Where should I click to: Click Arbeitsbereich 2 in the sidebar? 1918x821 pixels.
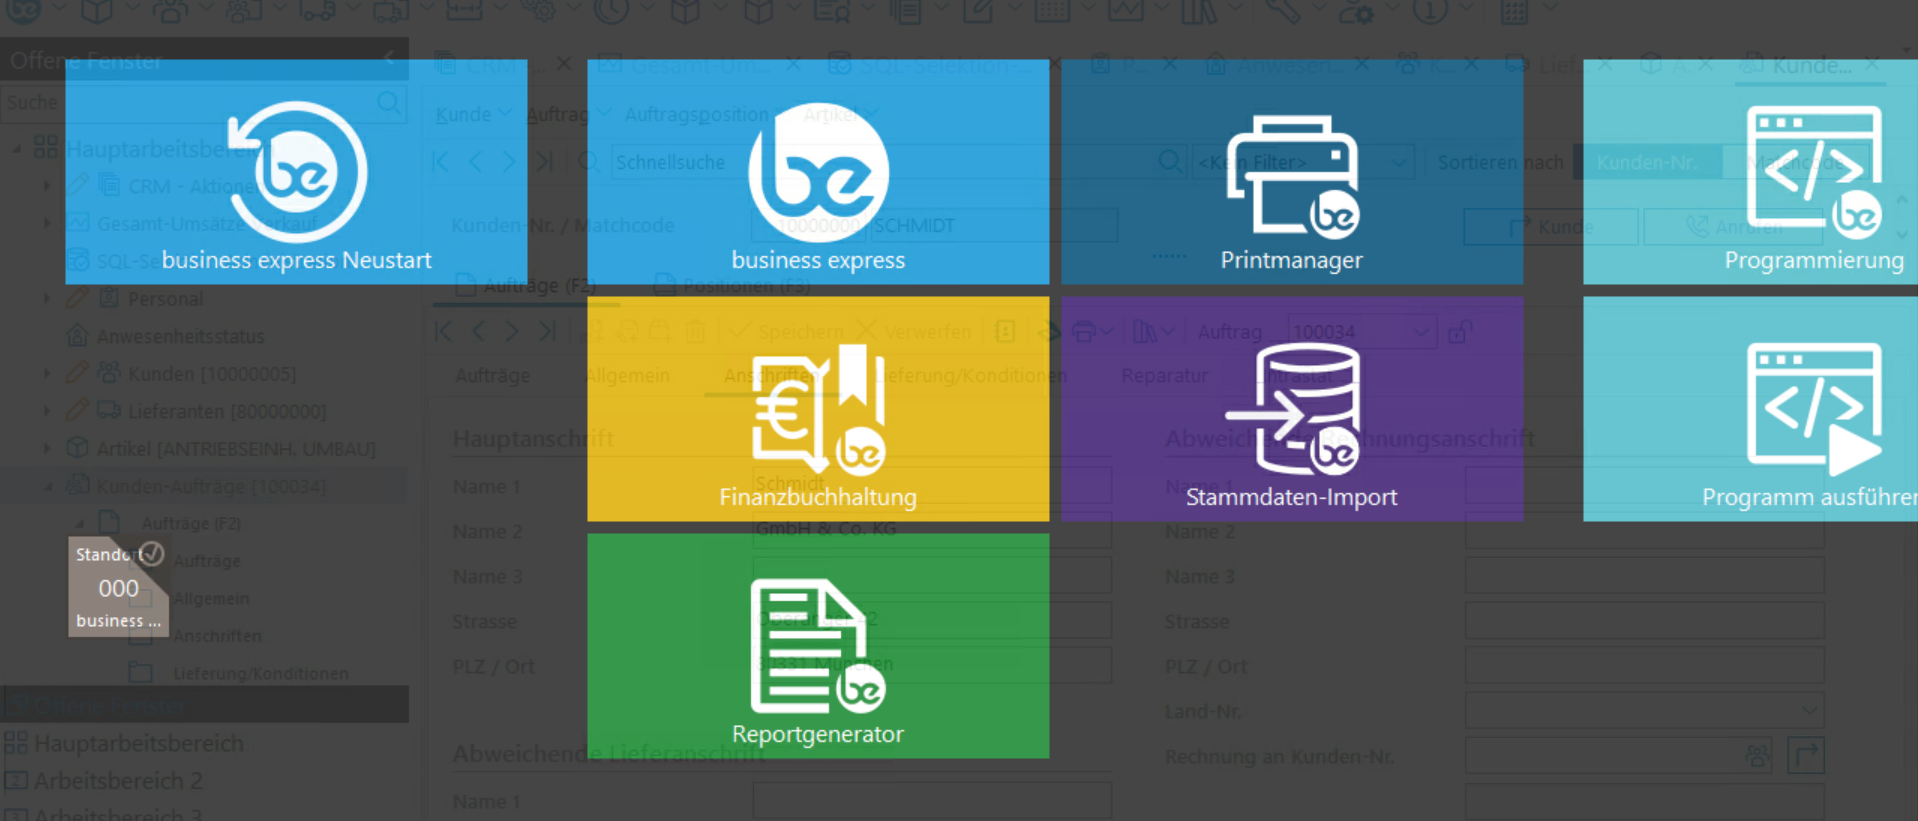coord(118,781)
